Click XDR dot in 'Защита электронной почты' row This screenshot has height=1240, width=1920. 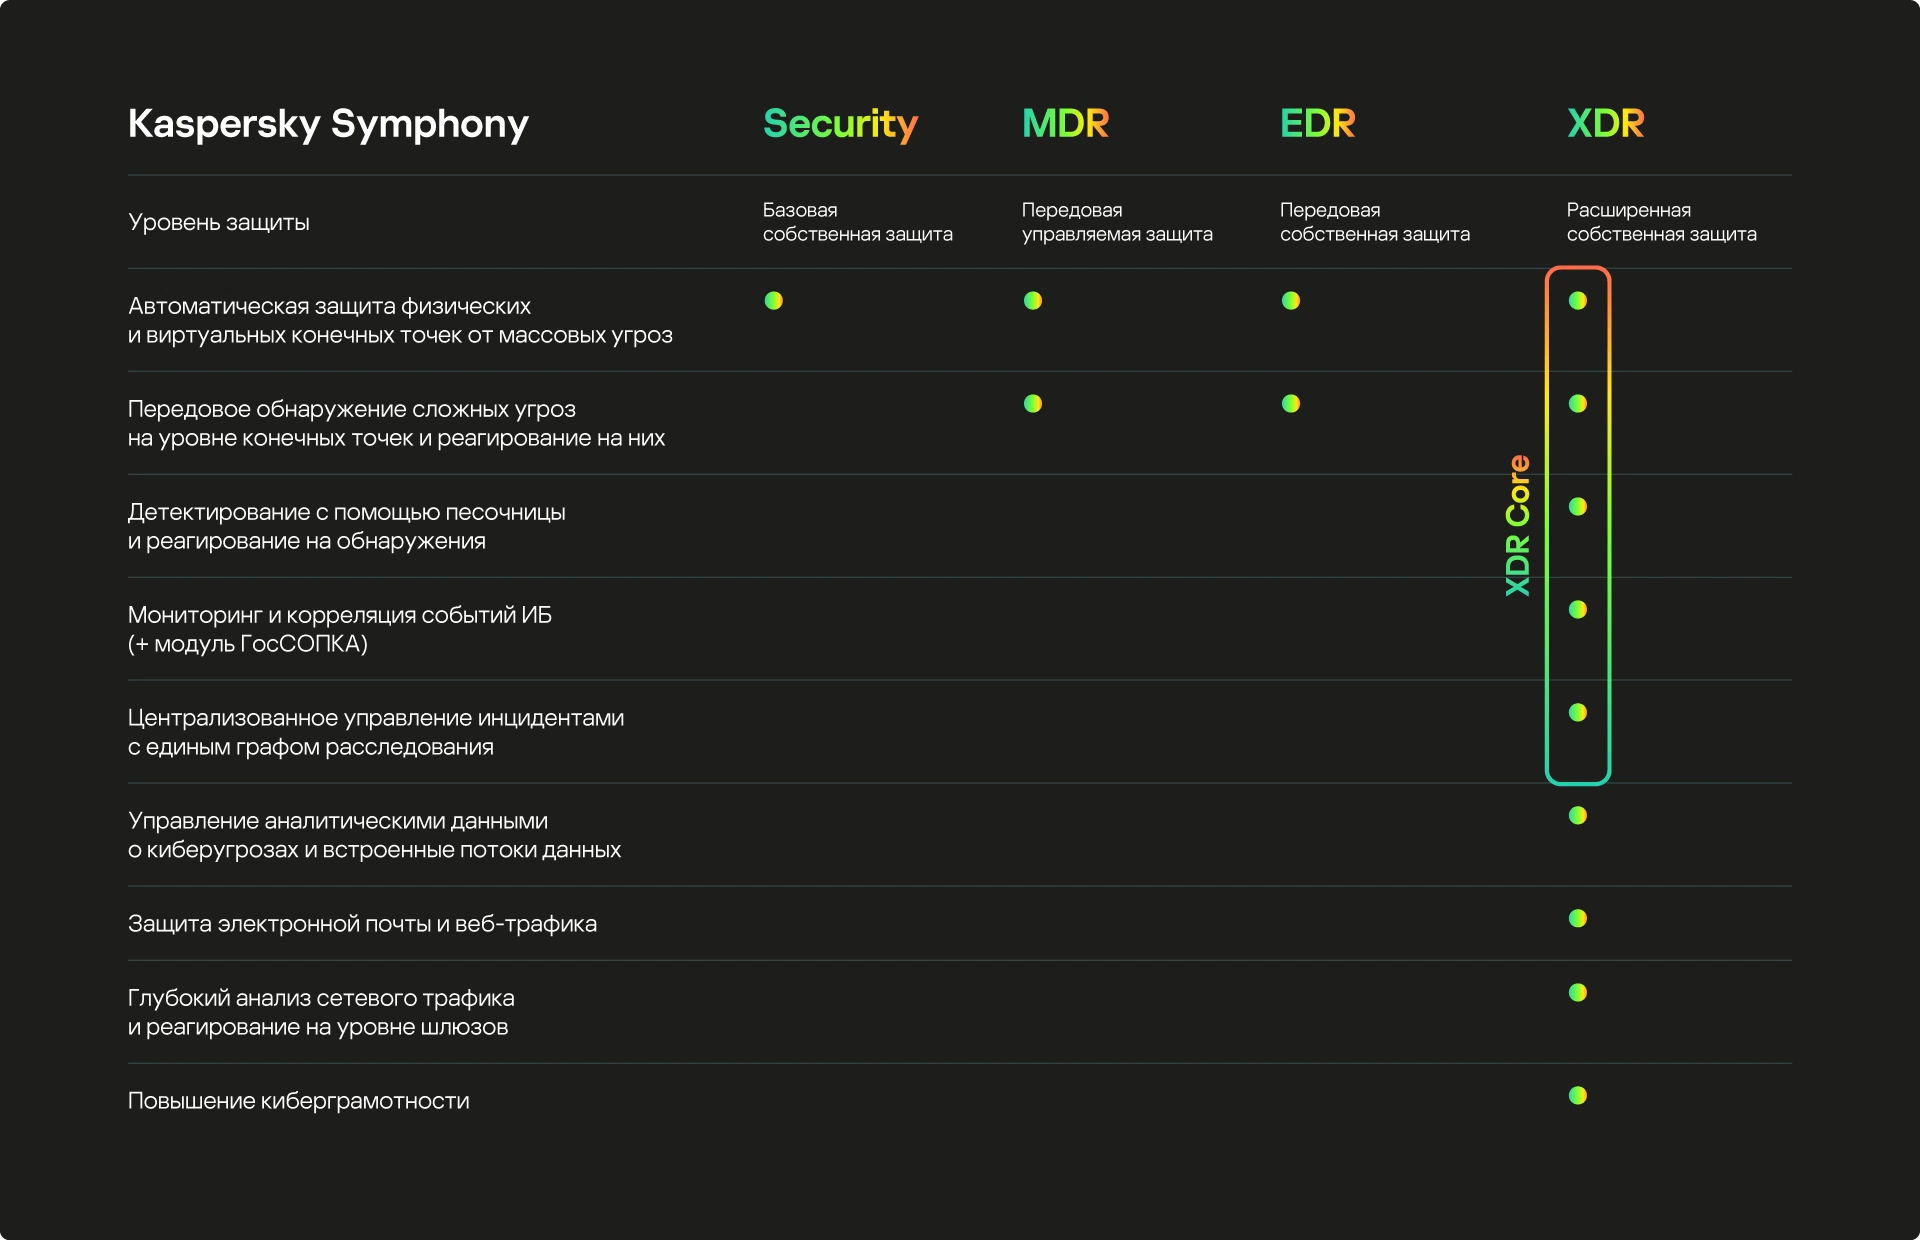point(1578,919)
